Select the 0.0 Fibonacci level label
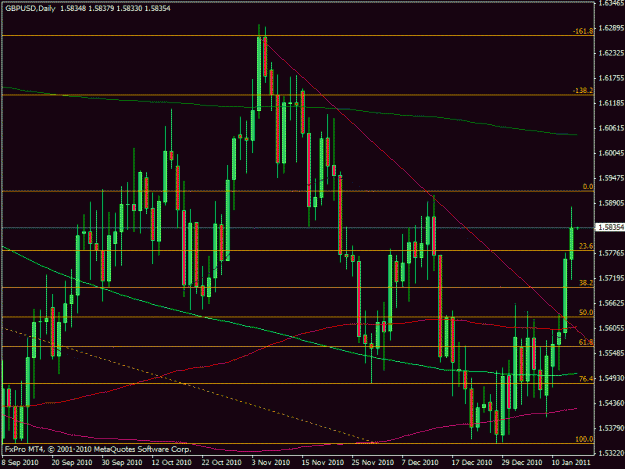This screenshot has height=469, width=625. point(588,186)
